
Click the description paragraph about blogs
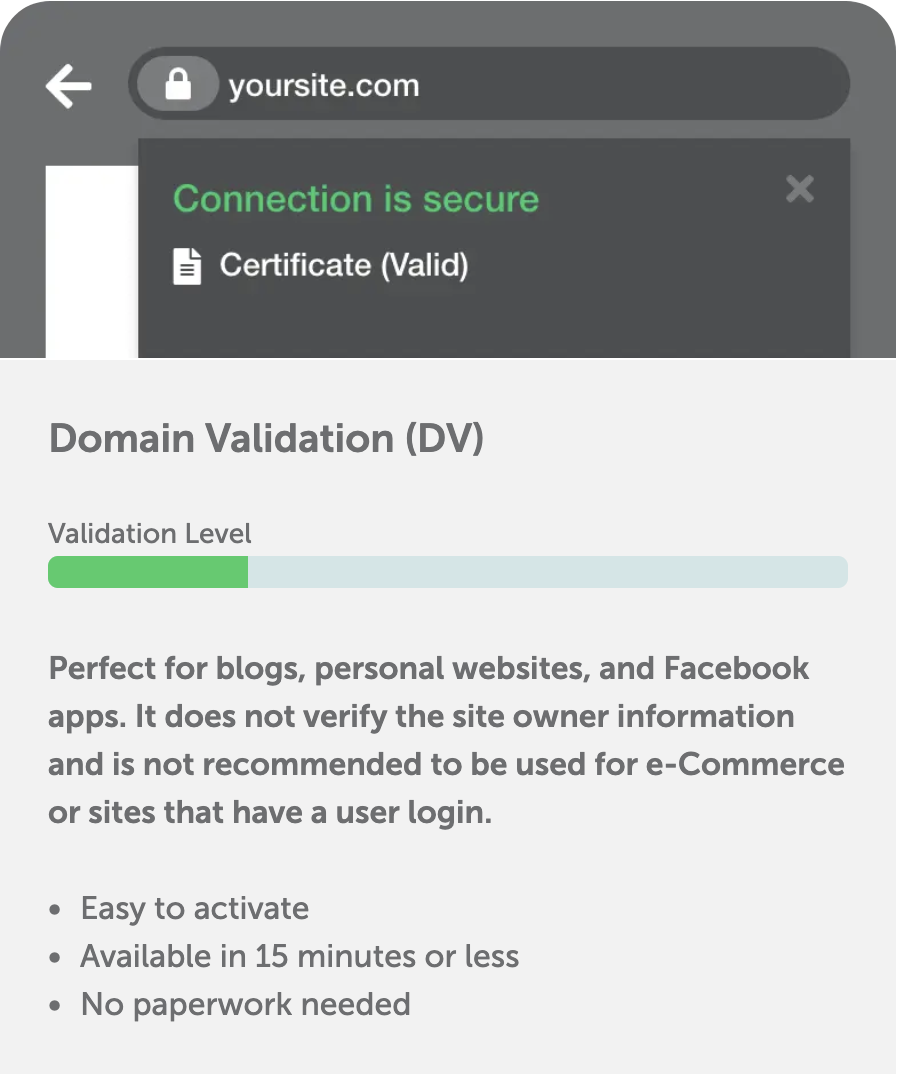pyautogui.click(x=446, y=740)
